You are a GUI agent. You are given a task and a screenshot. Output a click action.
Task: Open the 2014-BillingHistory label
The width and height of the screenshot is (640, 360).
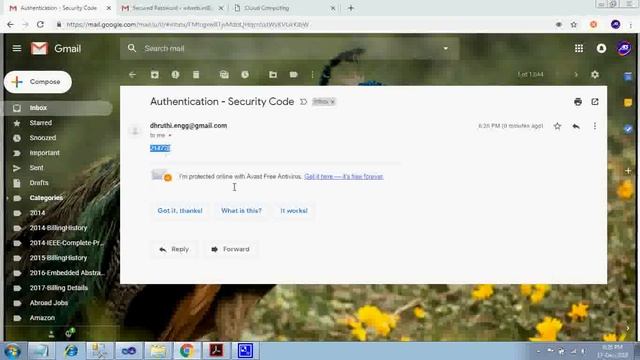coord(57,228)
